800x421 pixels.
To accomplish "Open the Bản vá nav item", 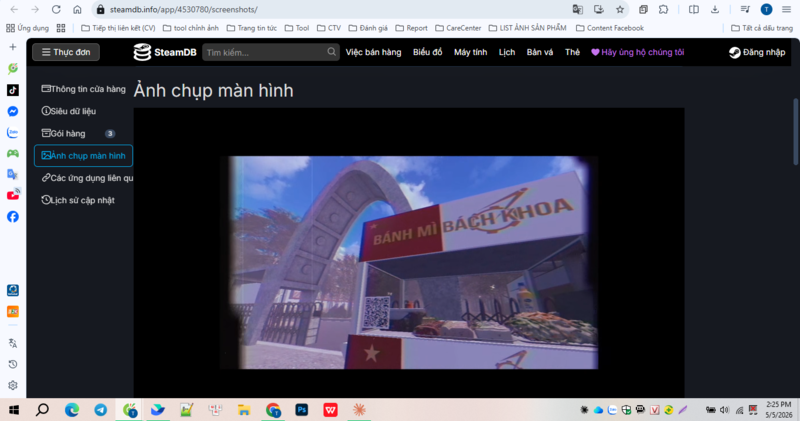I will [540, 52].
